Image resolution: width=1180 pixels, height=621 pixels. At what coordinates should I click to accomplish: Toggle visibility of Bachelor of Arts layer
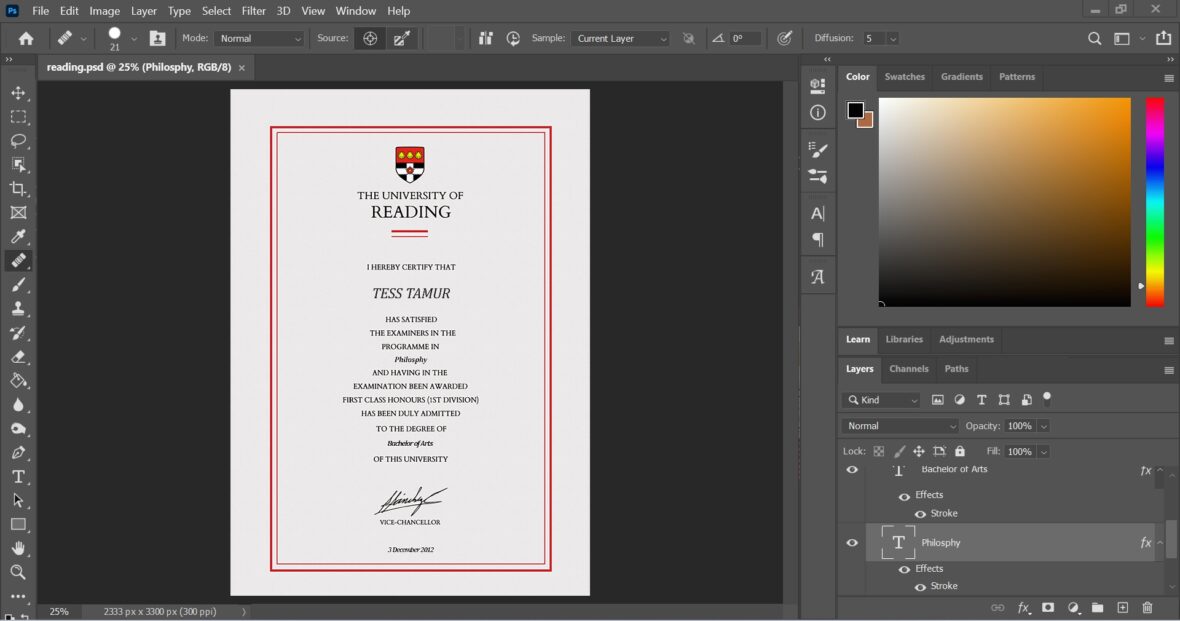[852, 469]
